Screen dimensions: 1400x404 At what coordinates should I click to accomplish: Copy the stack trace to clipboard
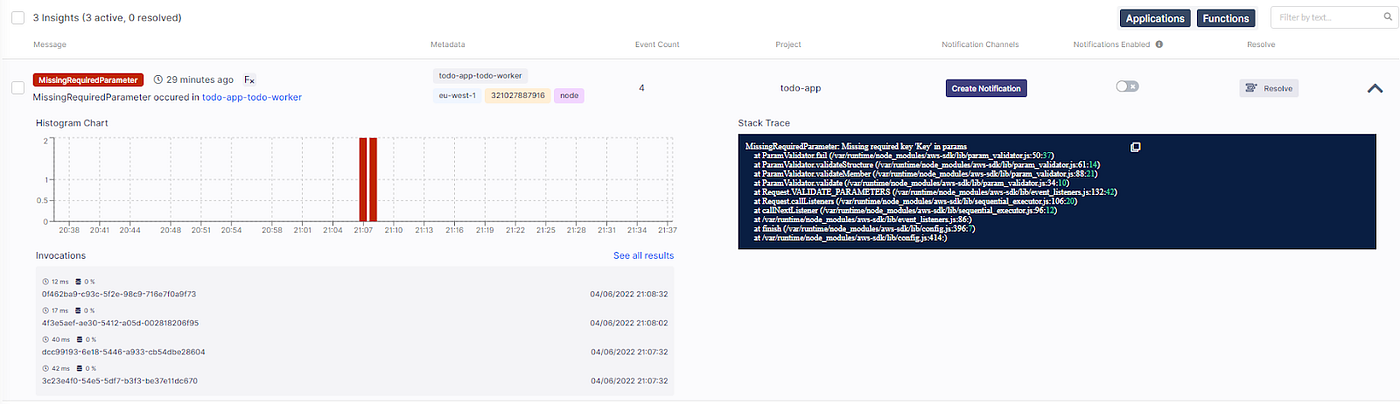[x=1135, y=147]
